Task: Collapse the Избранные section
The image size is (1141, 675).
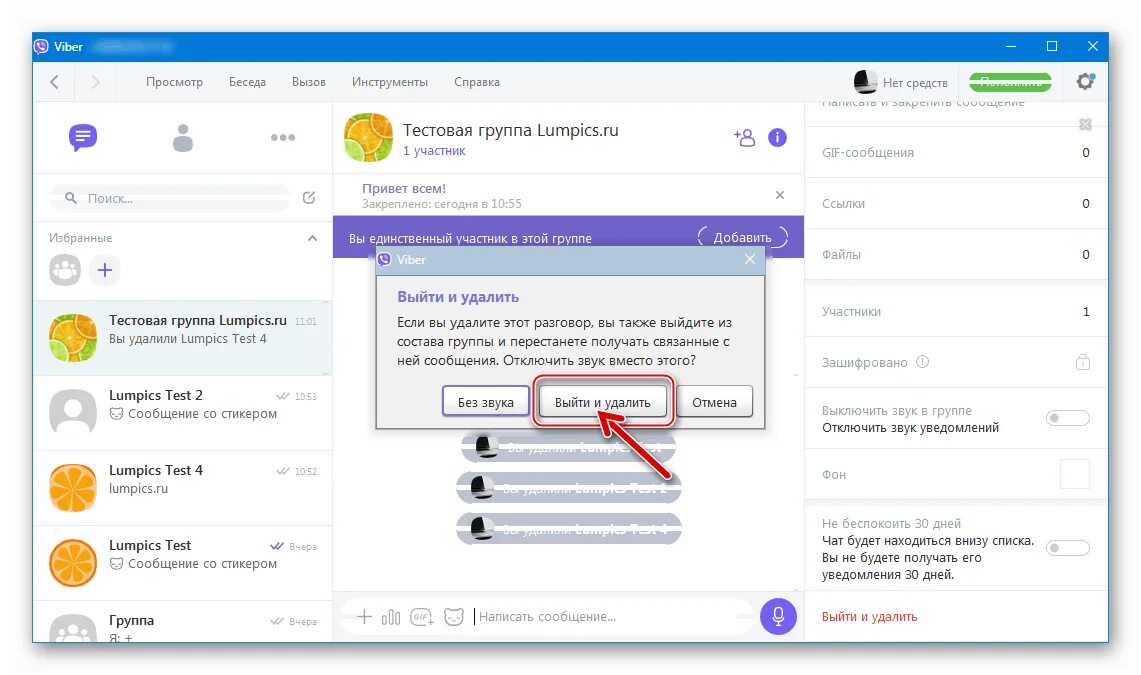Action: point(312,238)
